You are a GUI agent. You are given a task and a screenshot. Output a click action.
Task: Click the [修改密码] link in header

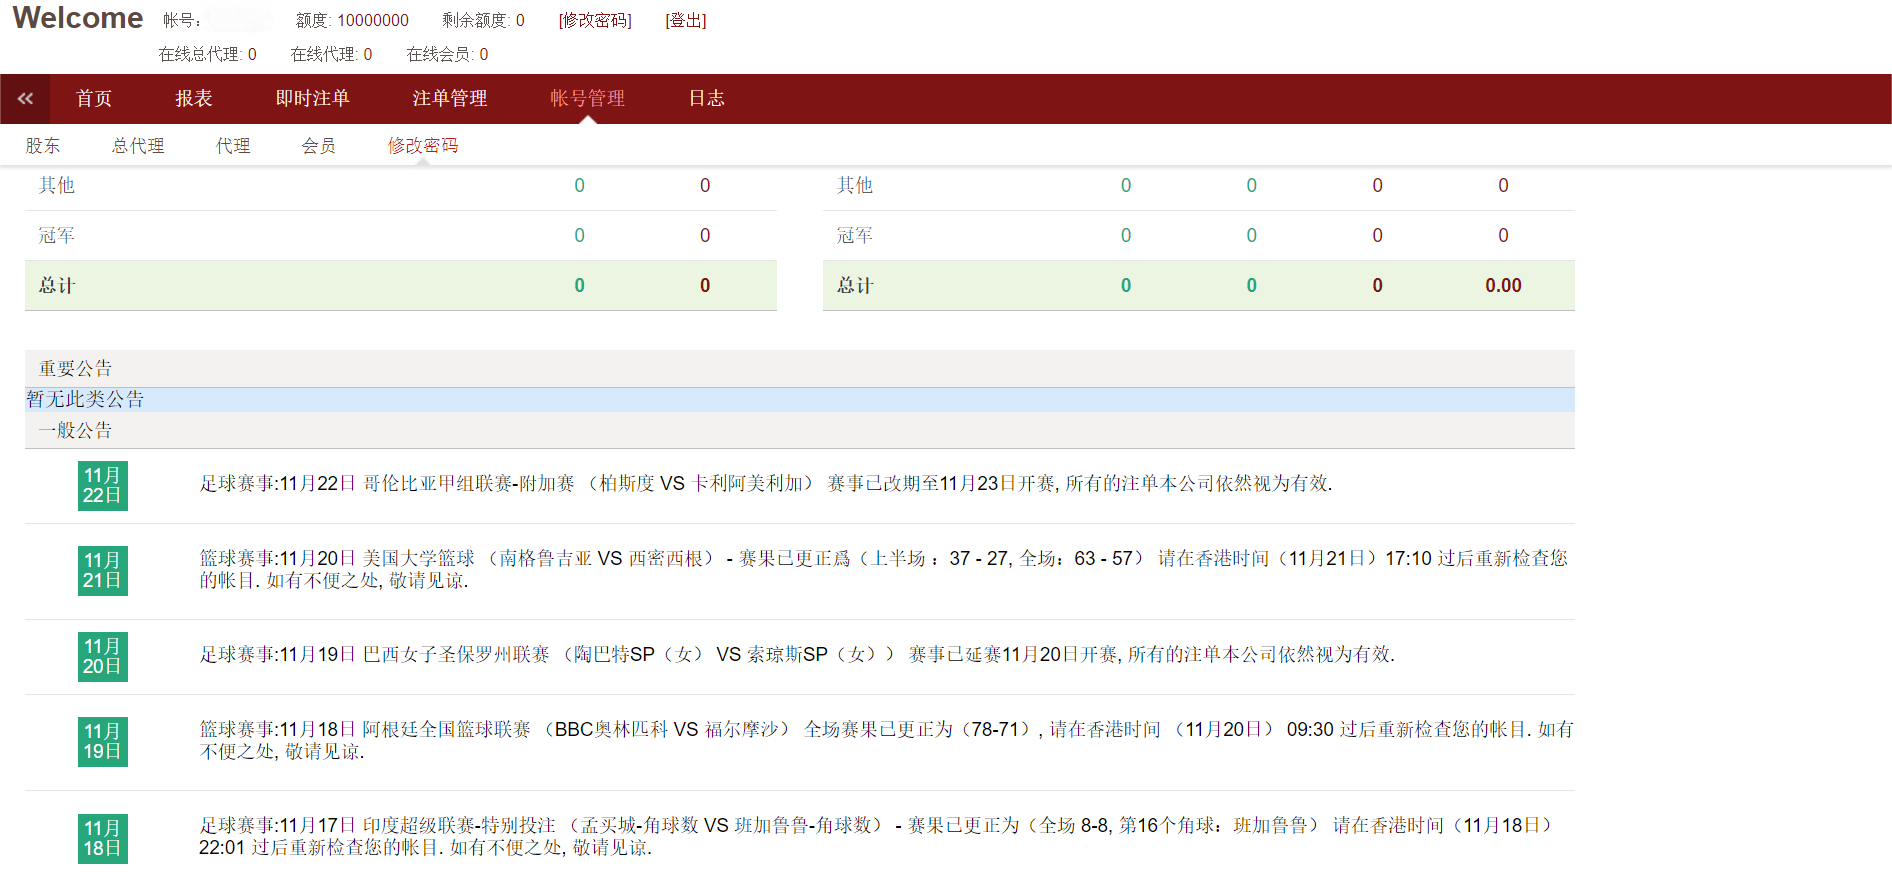595,20
